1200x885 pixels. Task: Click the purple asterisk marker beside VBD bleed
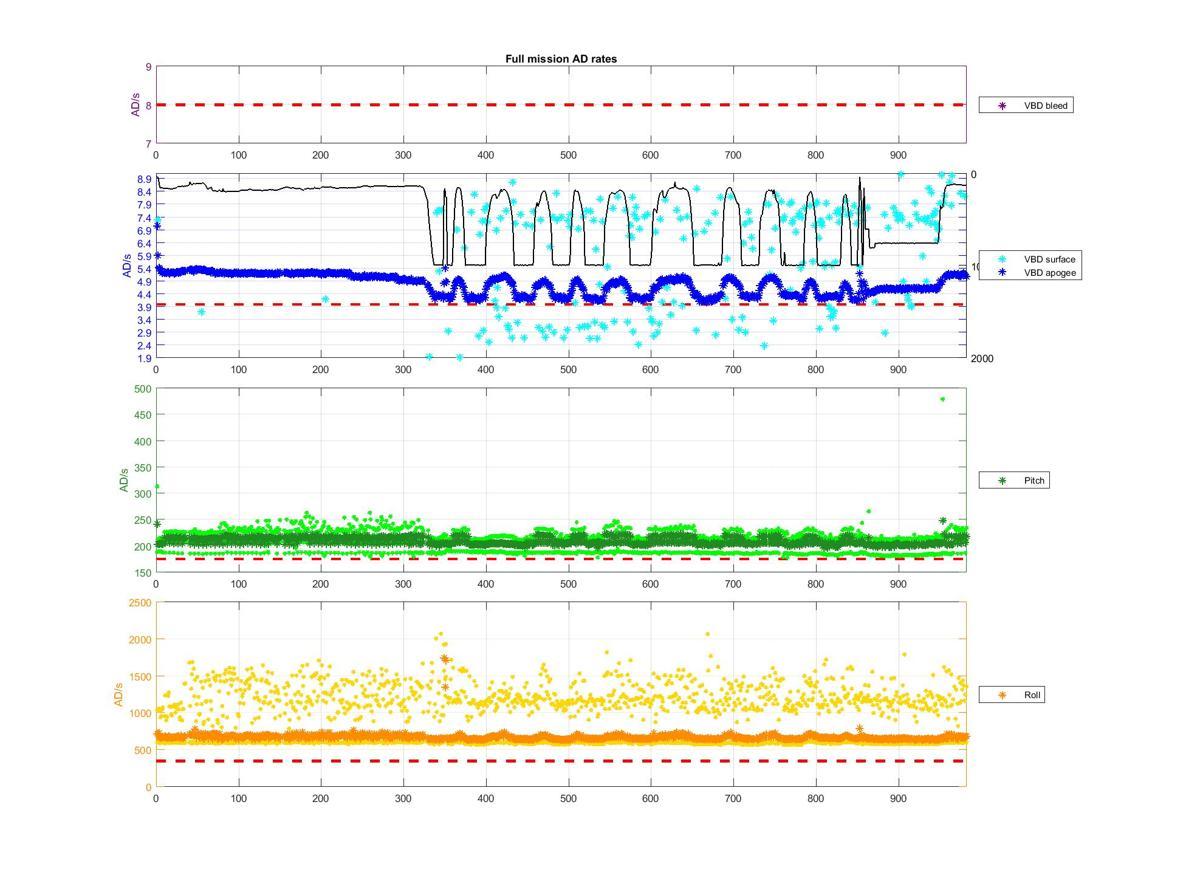1001,105
